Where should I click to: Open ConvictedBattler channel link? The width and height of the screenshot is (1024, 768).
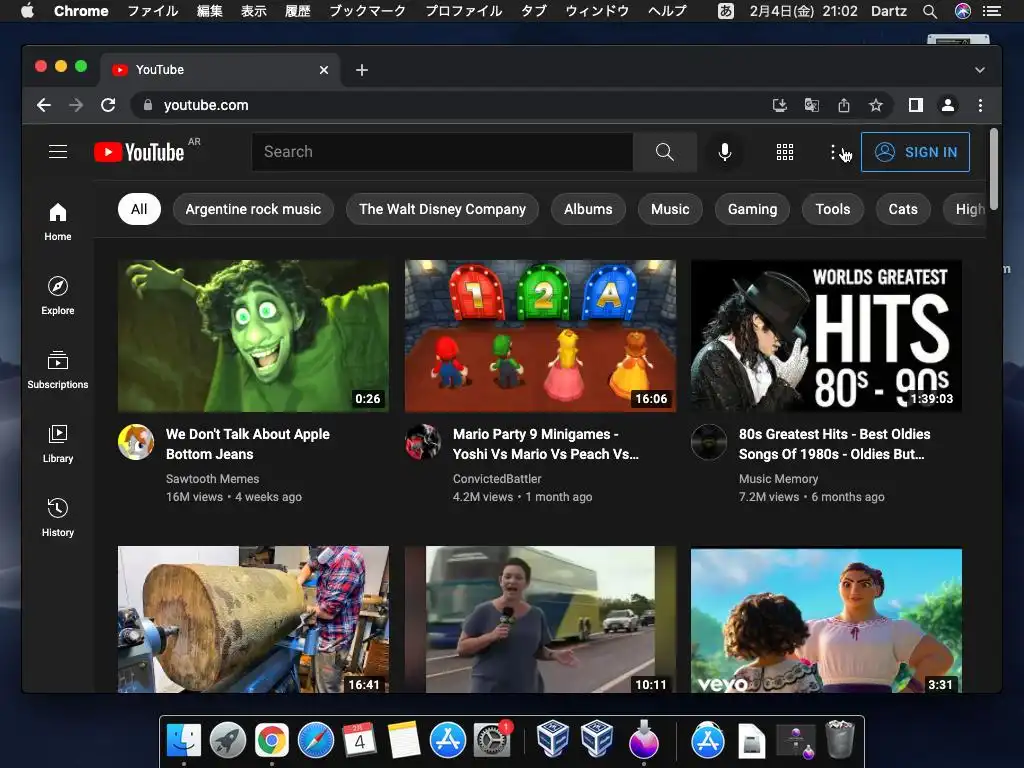point(497,479)
